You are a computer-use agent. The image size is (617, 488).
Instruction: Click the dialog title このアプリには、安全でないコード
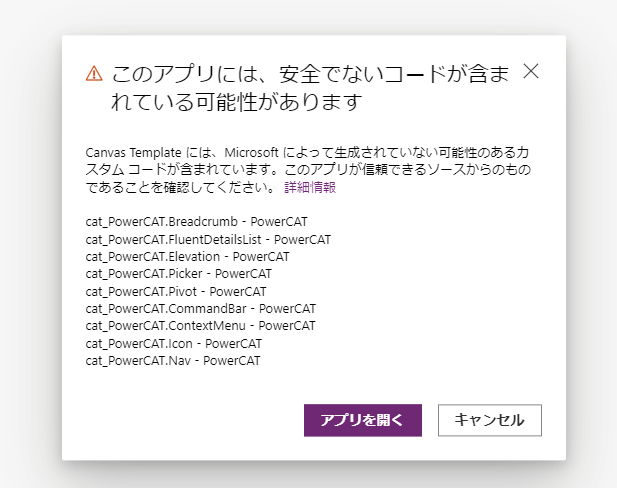point(310,88)
